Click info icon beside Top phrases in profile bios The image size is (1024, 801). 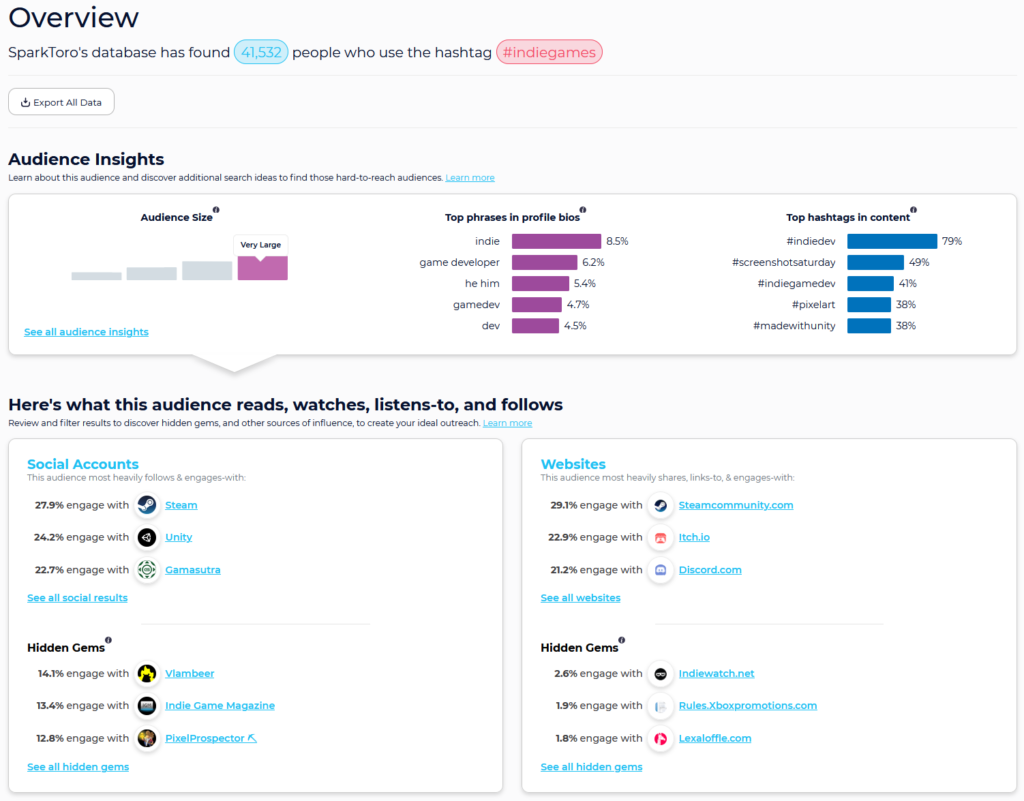(583, 210)
